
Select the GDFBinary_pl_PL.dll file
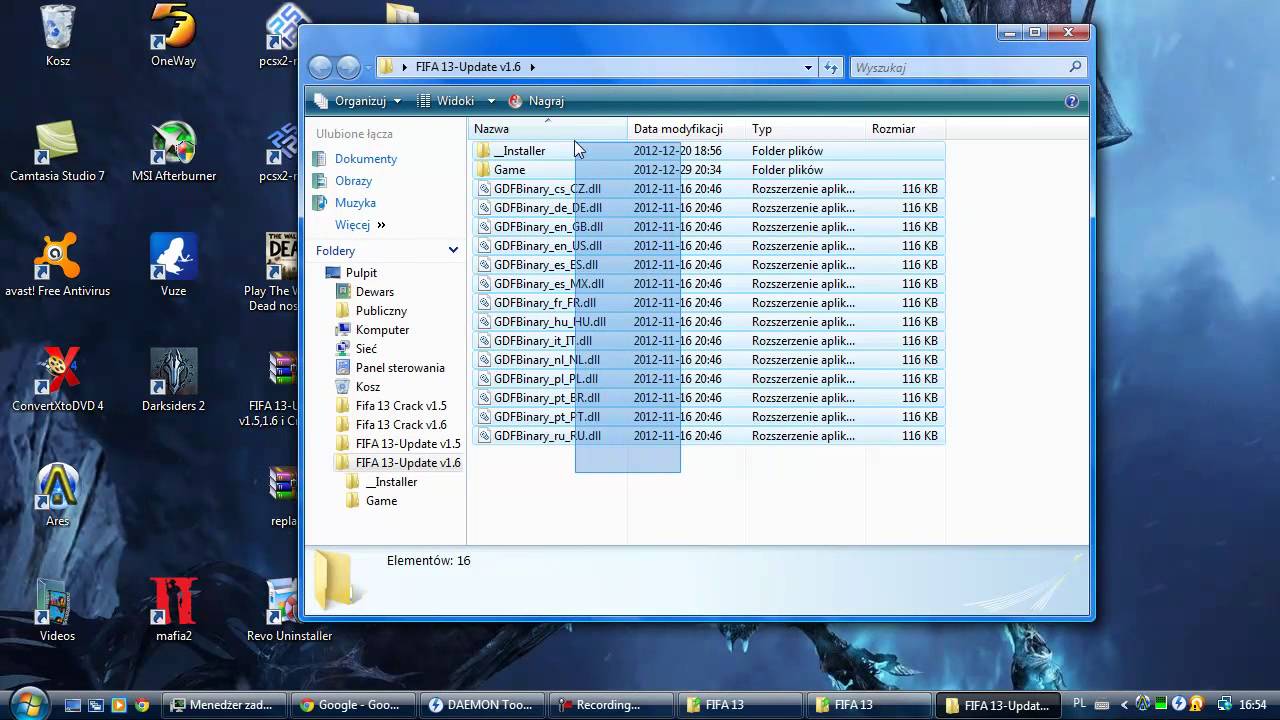545,379
